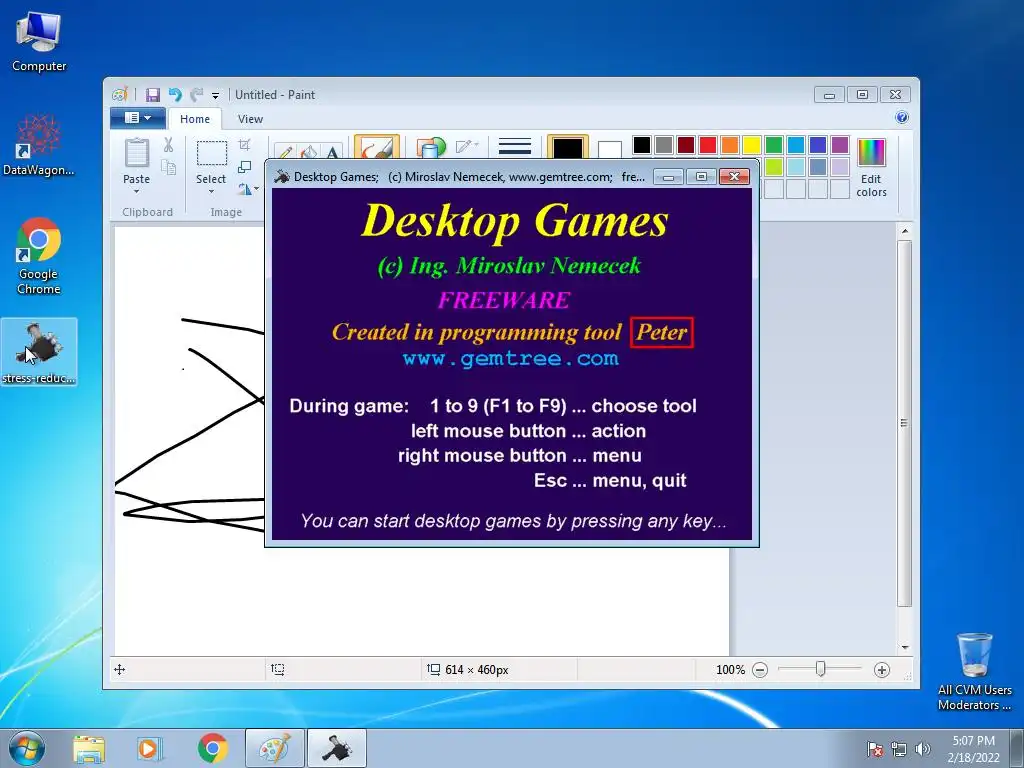Pick the gray palette color
Viewport: 1024px width, 768px height.
[664, 145]
